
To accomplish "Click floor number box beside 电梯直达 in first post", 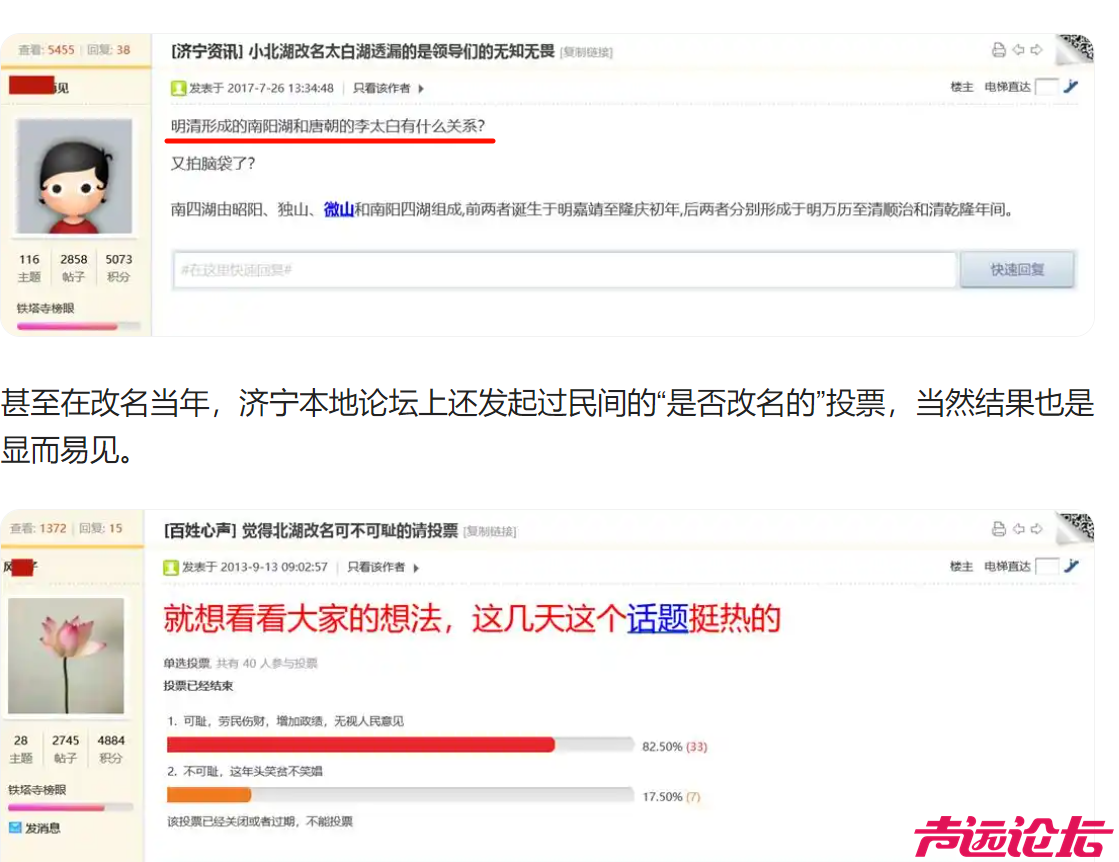I will click(1046, 87).
